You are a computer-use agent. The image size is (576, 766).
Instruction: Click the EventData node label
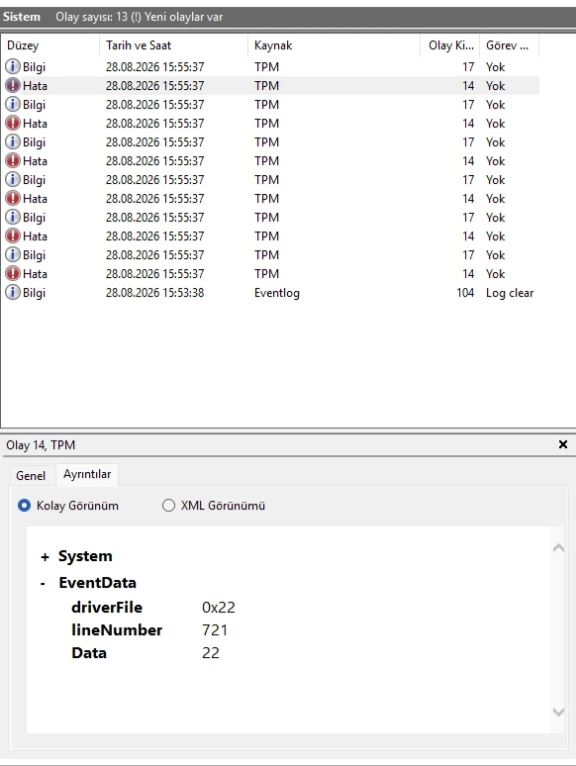point(97,582)
